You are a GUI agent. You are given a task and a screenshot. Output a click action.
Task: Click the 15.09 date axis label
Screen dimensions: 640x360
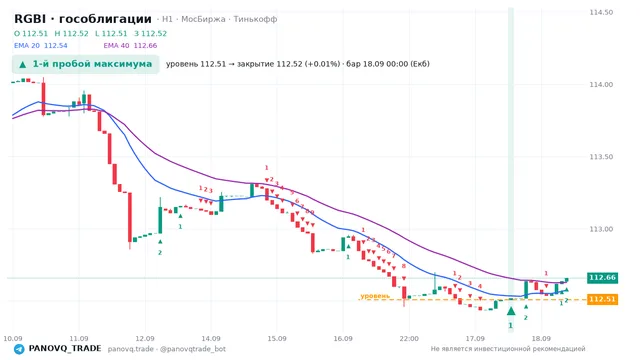(x=277, y=338)
